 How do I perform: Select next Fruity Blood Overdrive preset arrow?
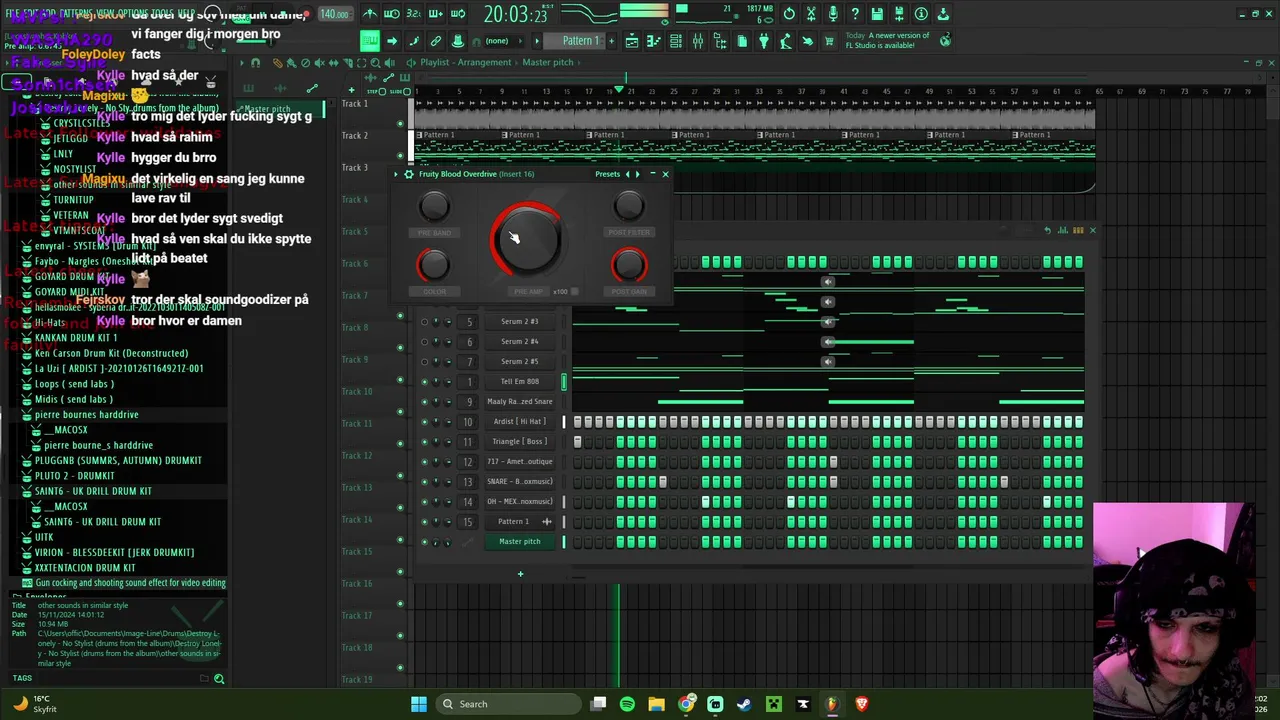(637, 174)
